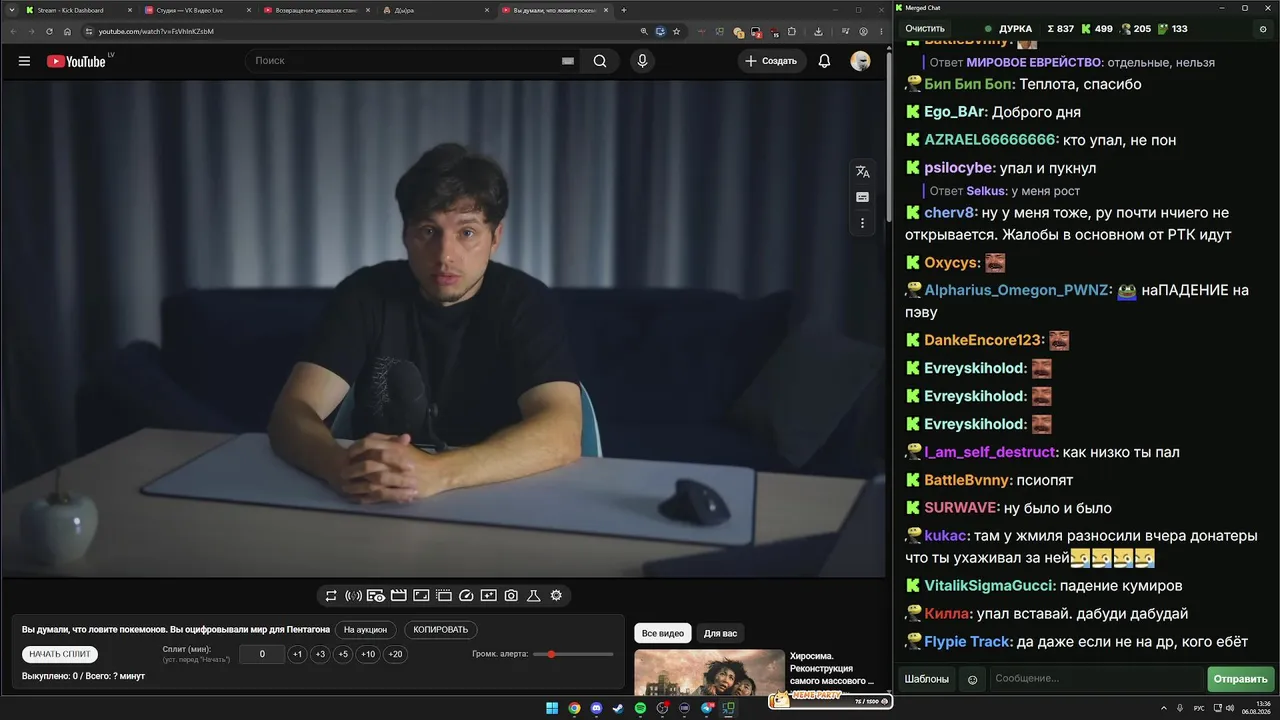Open the YouTube account avatar menu
This screenshot has height=720, width=1280.
point(860,61)
